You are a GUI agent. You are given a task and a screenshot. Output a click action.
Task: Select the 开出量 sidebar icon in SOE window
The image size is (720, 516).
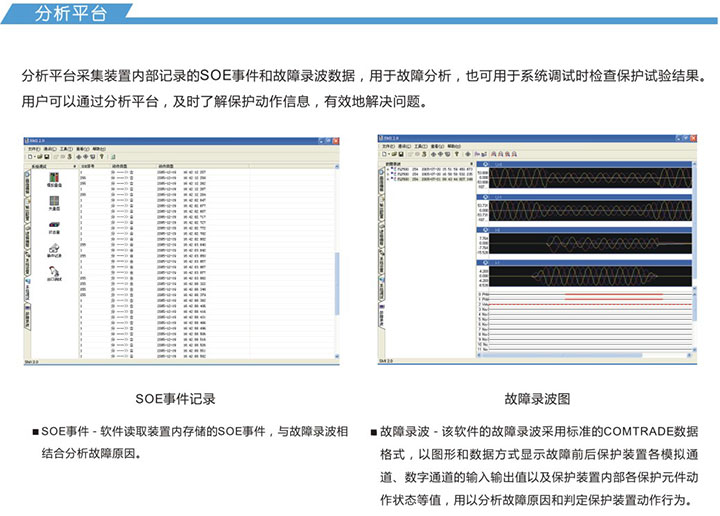click(x=54, y=227)
